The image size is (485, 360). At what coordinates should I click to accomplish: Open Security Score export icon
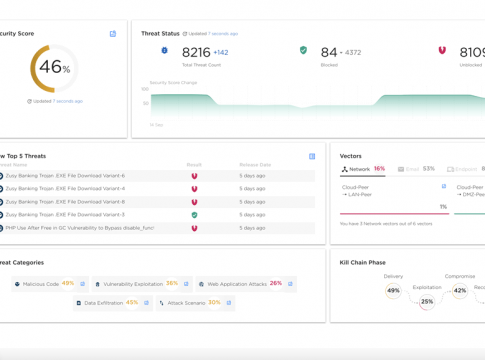point(113,34)
